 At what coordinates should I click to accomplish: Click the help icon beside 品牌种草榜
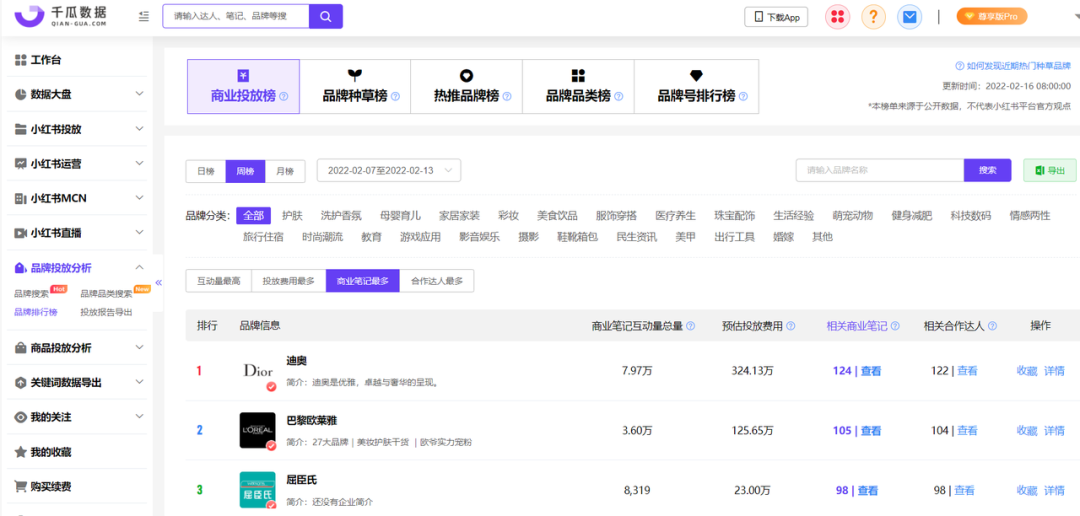point(395,97)
